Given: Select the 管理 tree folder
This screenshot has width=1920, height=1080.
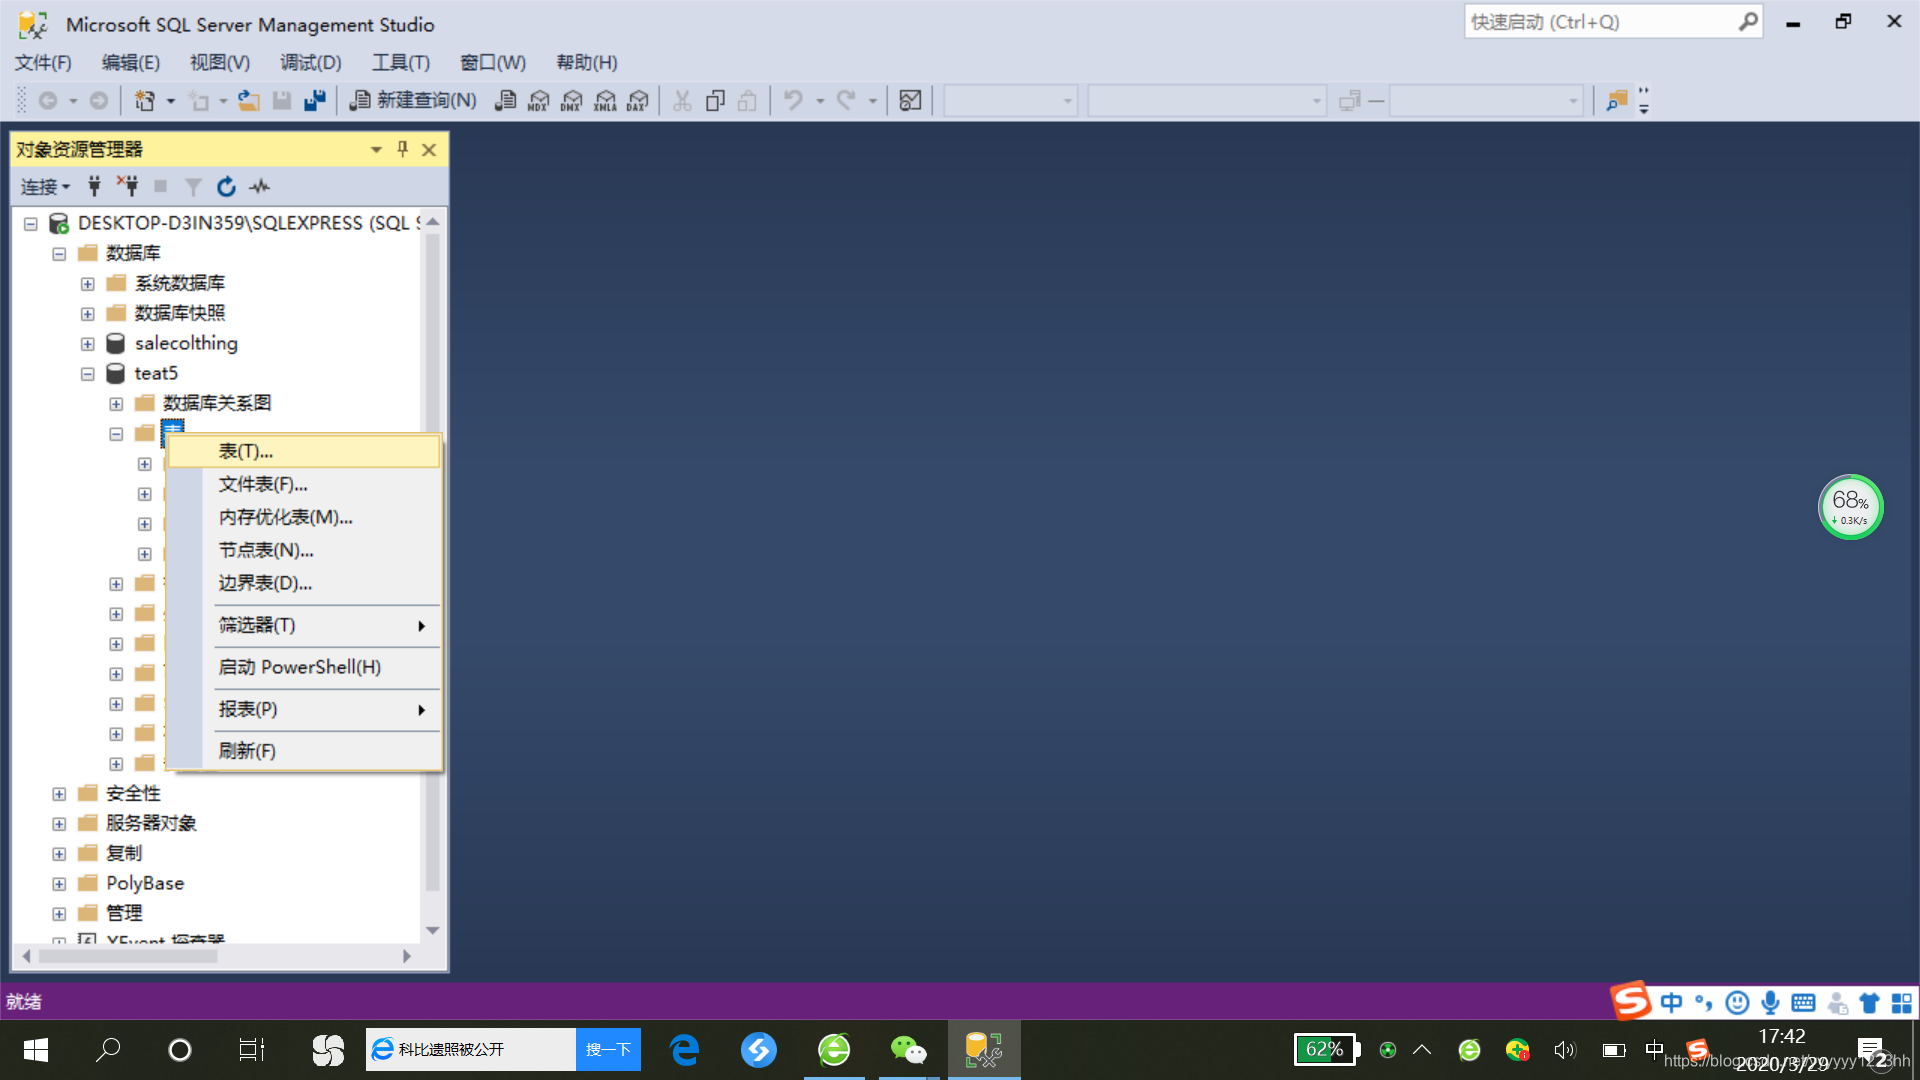Looking at the screenshot, I should [x=124, y=913].
